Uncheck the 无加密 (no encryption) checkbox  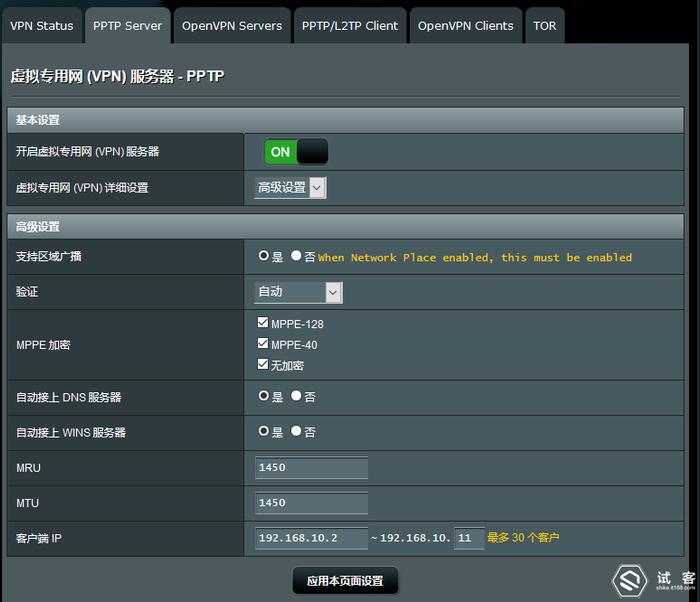(x=263, y=364)
